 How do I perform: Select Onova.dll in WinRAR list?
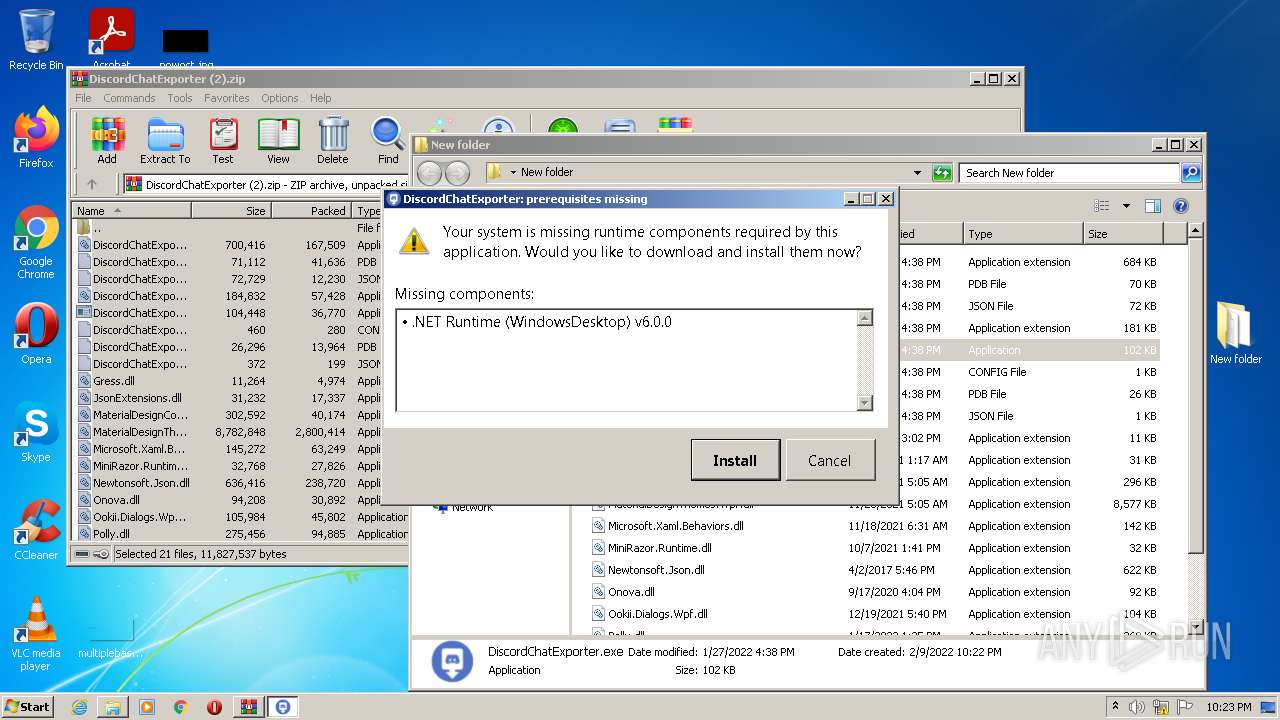point(116,500)
